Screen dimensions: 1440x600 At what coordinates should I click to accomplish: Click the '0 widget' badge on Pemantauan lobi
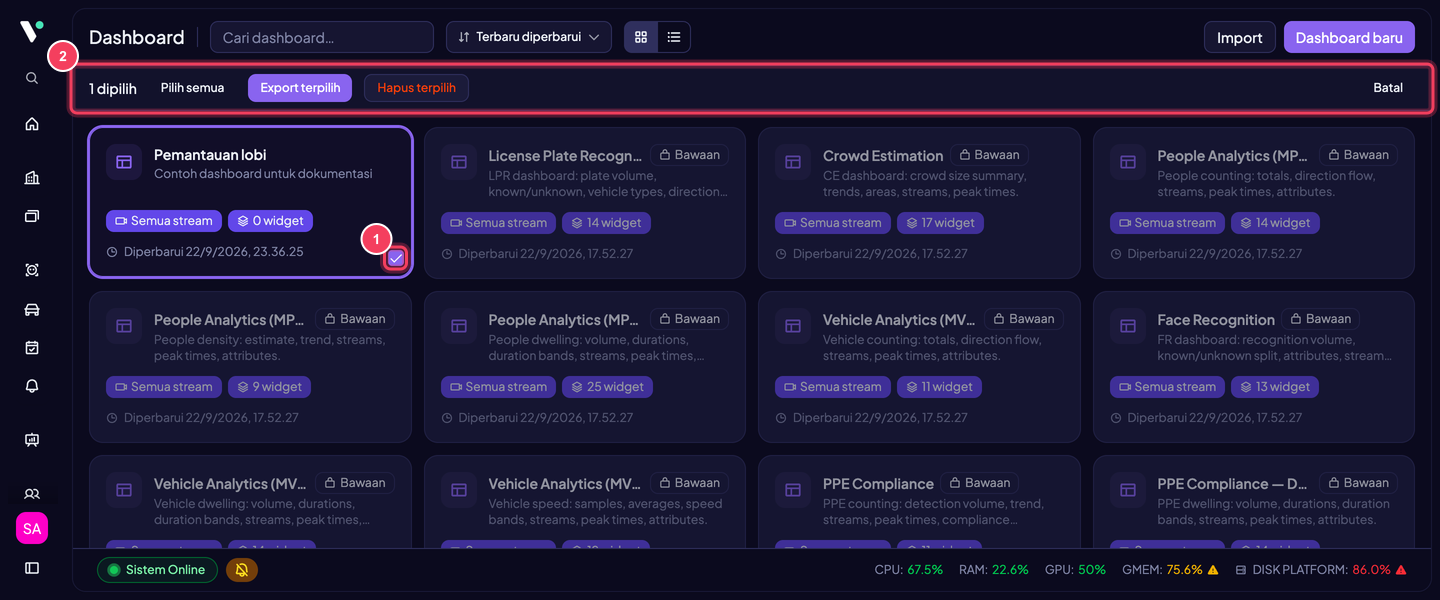click(x=271, y=221)
